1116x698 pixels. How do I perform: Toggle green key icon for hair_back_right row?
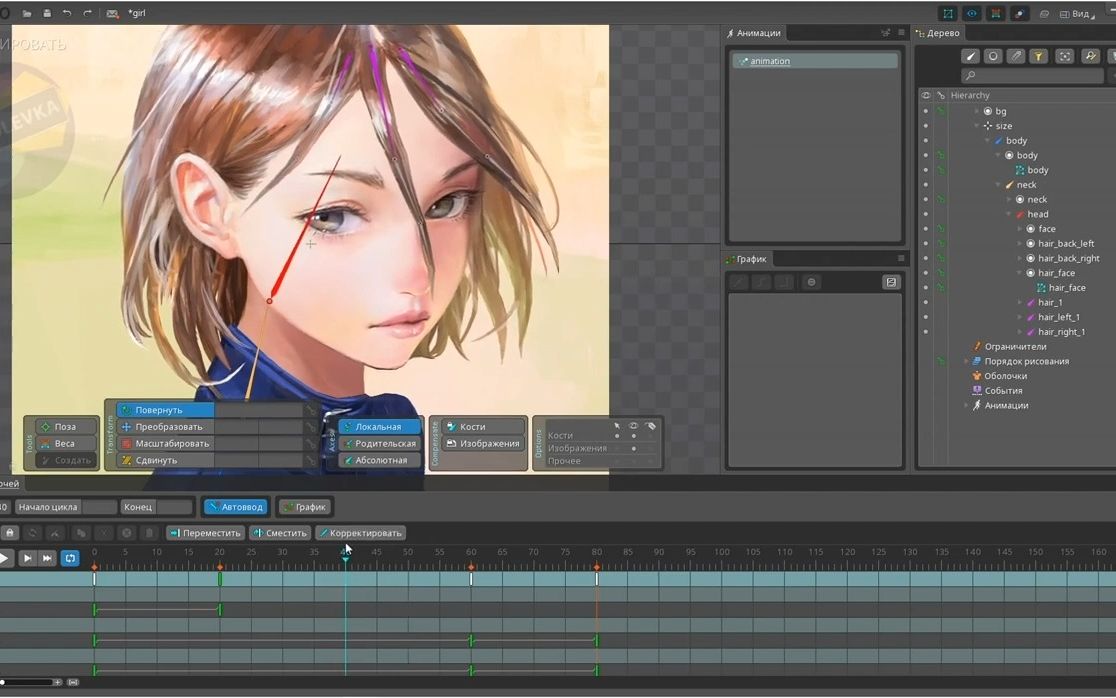tap(940, 258)
